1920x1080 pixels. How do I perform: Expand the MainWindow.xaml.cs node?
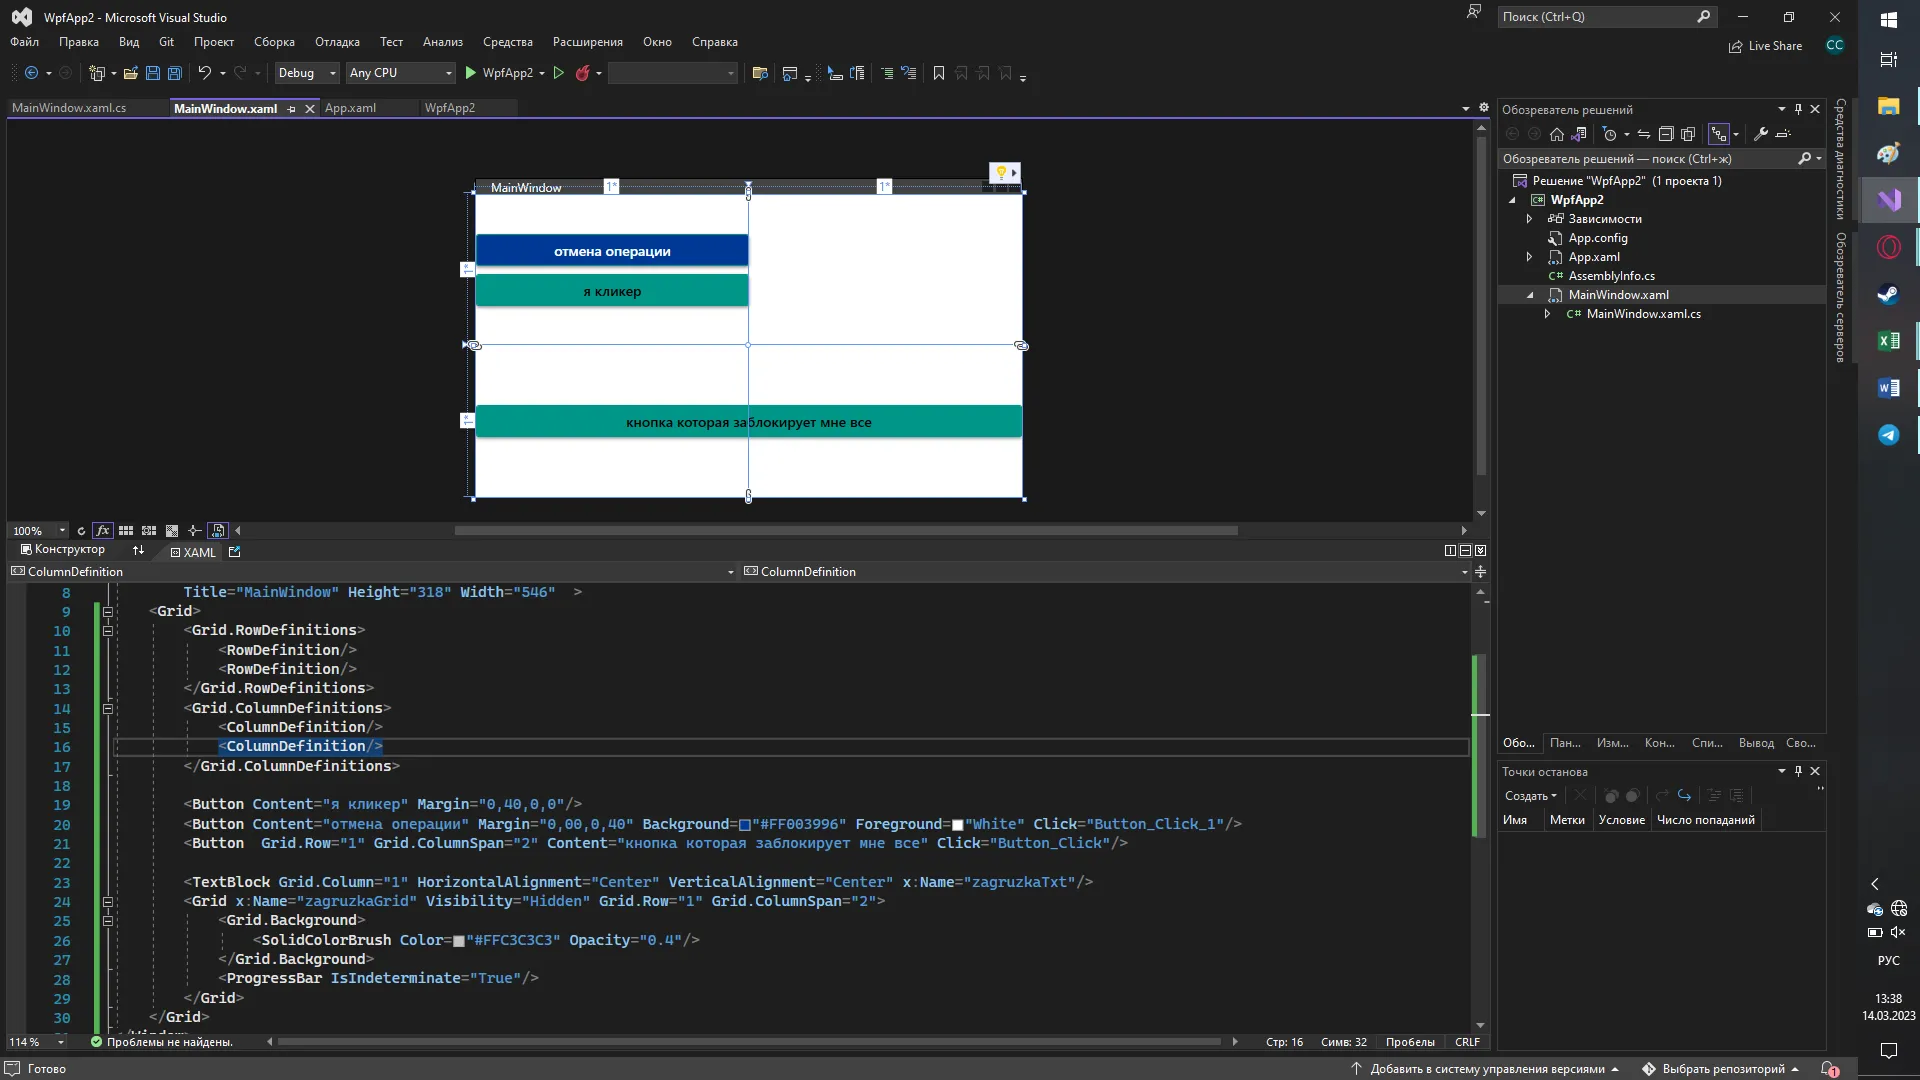tap(1547, 314)
